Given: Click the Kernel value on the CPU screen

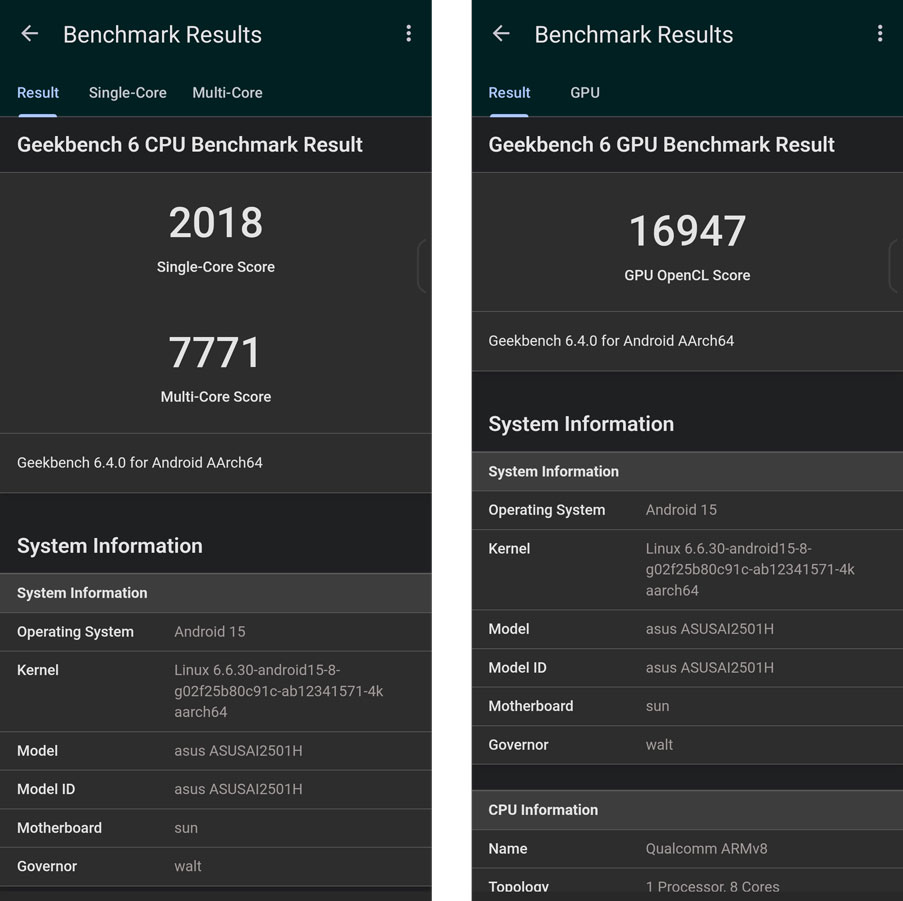Looking at the screenshot, I should click(x=279, y=691).
